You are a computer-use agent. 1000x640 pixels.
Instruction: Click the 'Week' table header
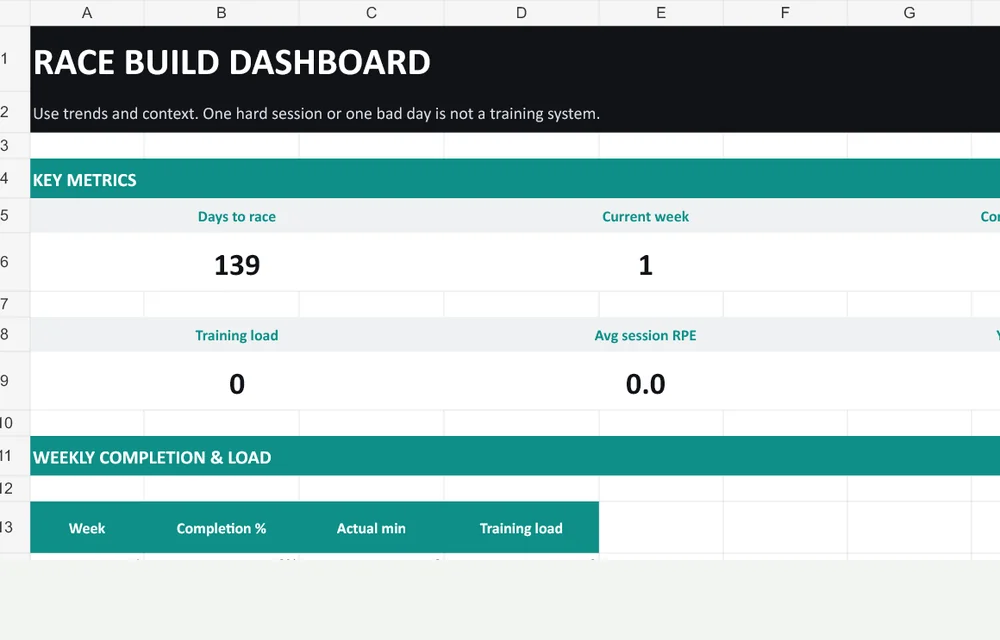pos(87,528)
